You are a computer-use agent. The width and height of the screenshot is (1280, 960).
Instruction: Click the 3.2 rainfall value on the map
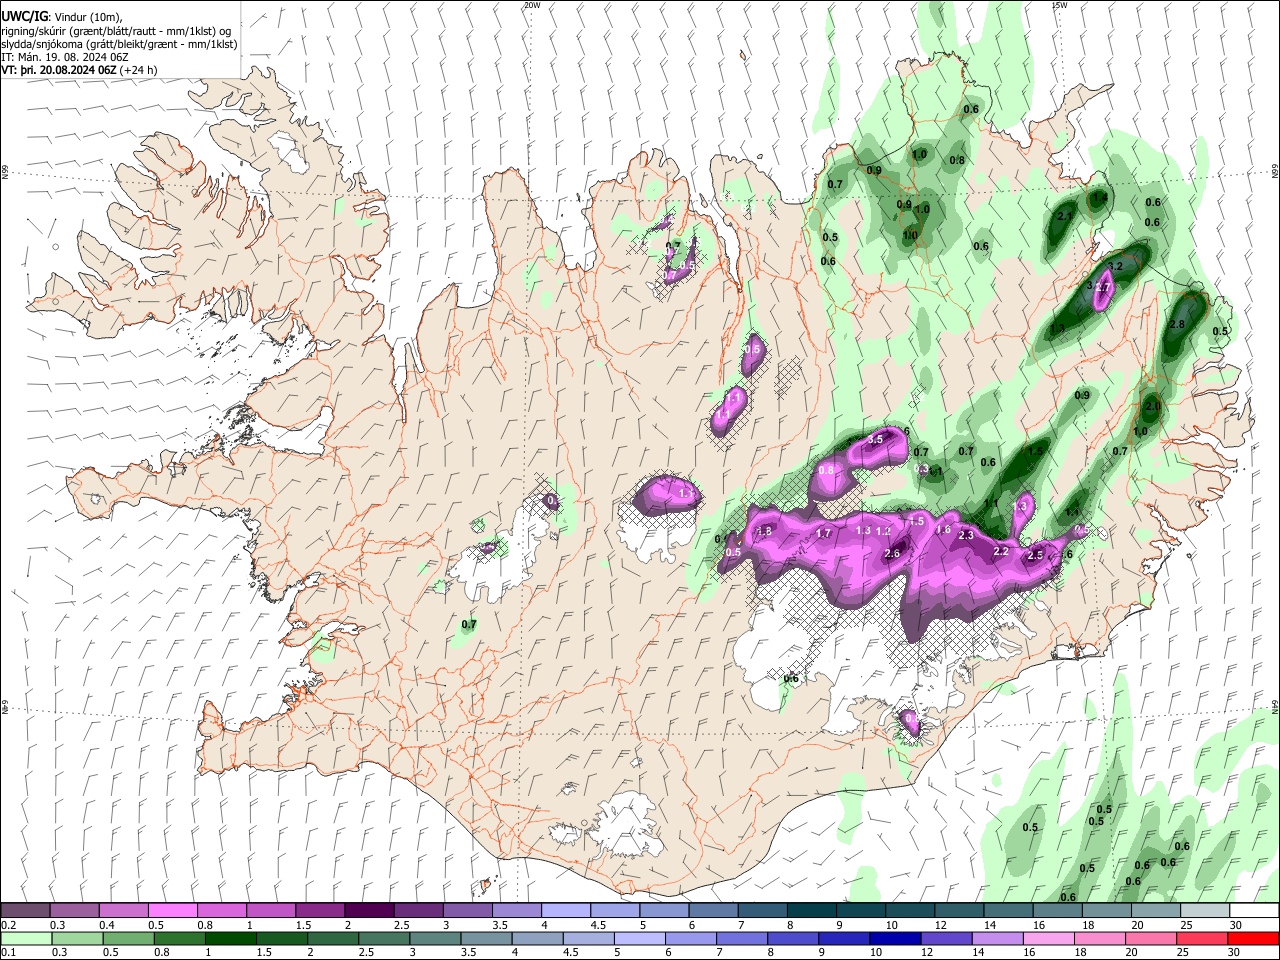[1116, 266]
